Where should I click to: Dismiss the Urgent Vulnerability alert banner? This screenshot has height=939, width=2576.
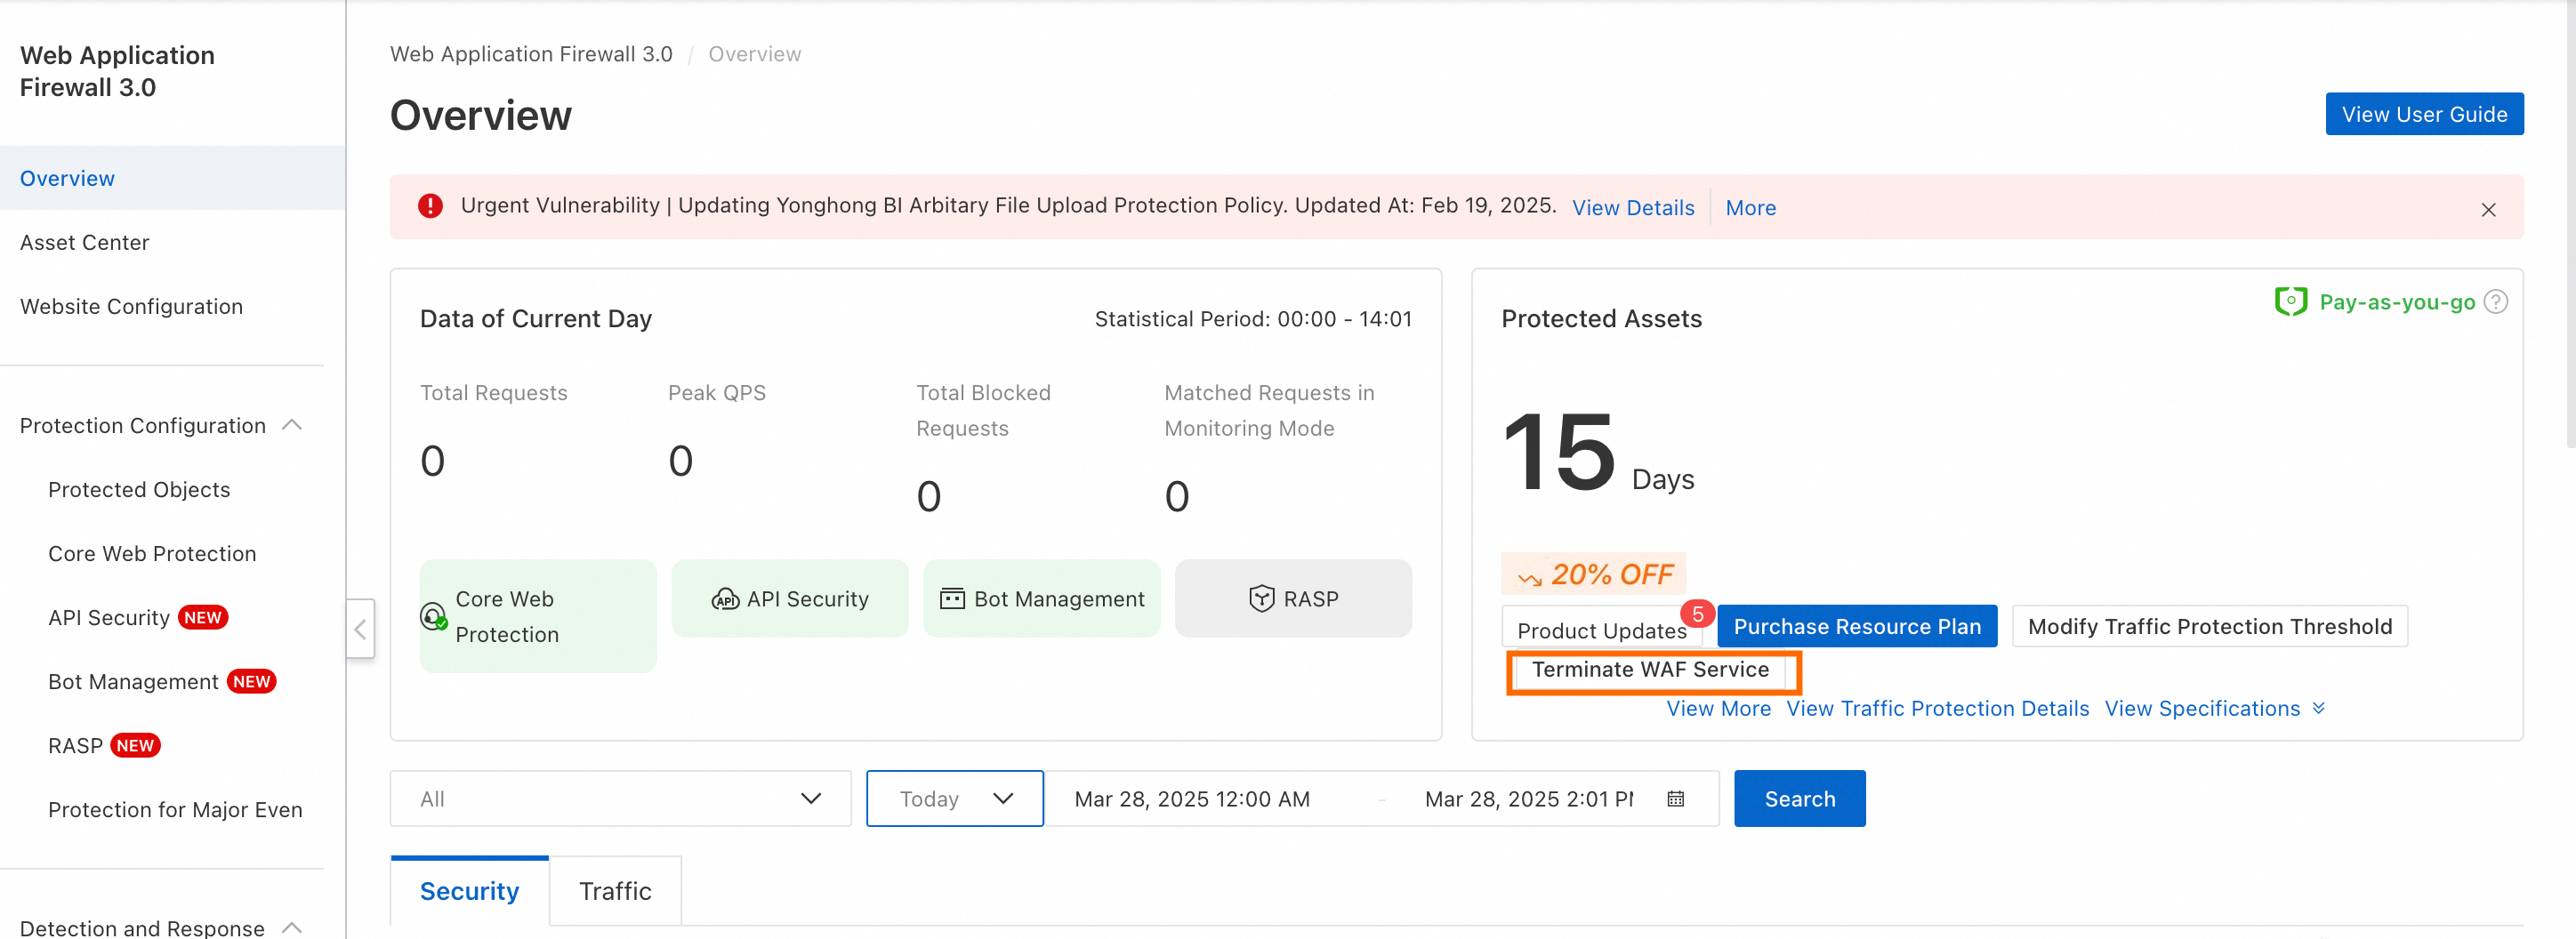pos(2488,209)
